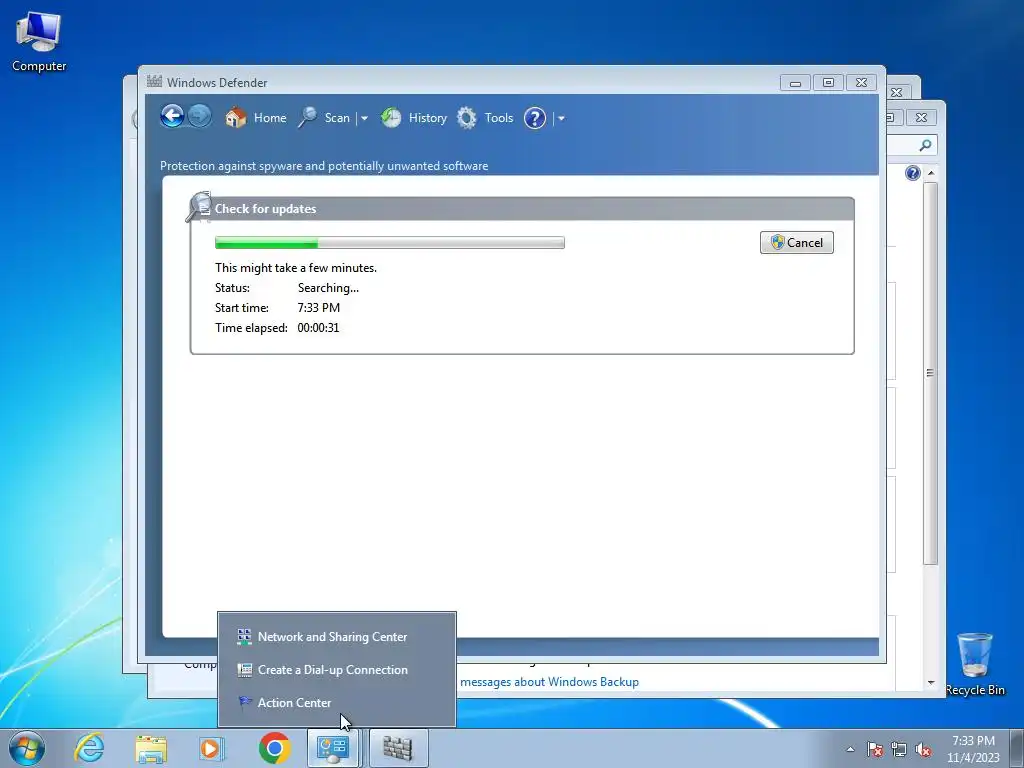Cancel the update check
This screenshot has height=768, width=1024.
(x=797, y=242)
